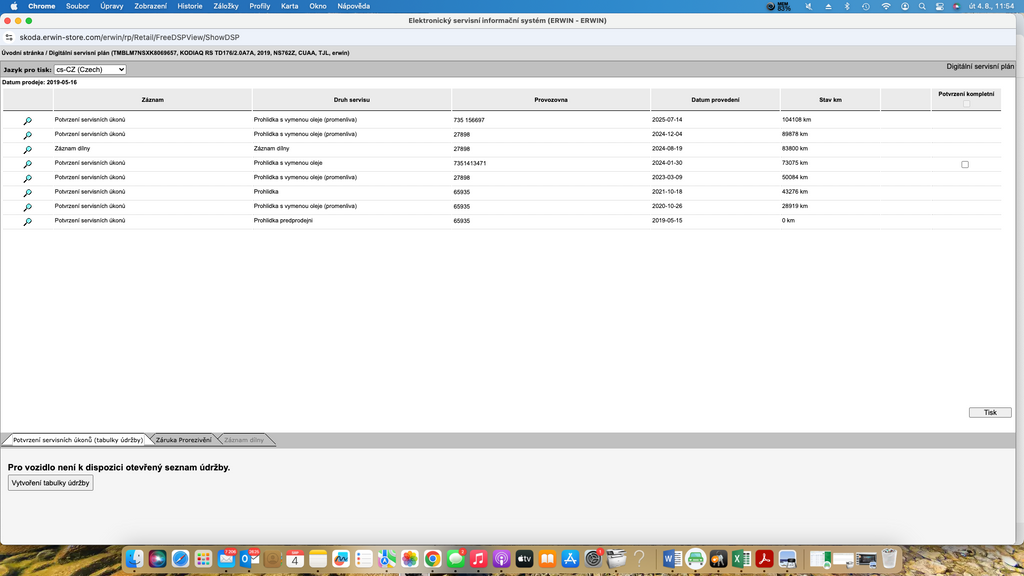Viewport: 1024px width, 576px height.
Task: Inspect the 73075 km service record magnifier
Action: pyautogui.click(x=27, y=164)
